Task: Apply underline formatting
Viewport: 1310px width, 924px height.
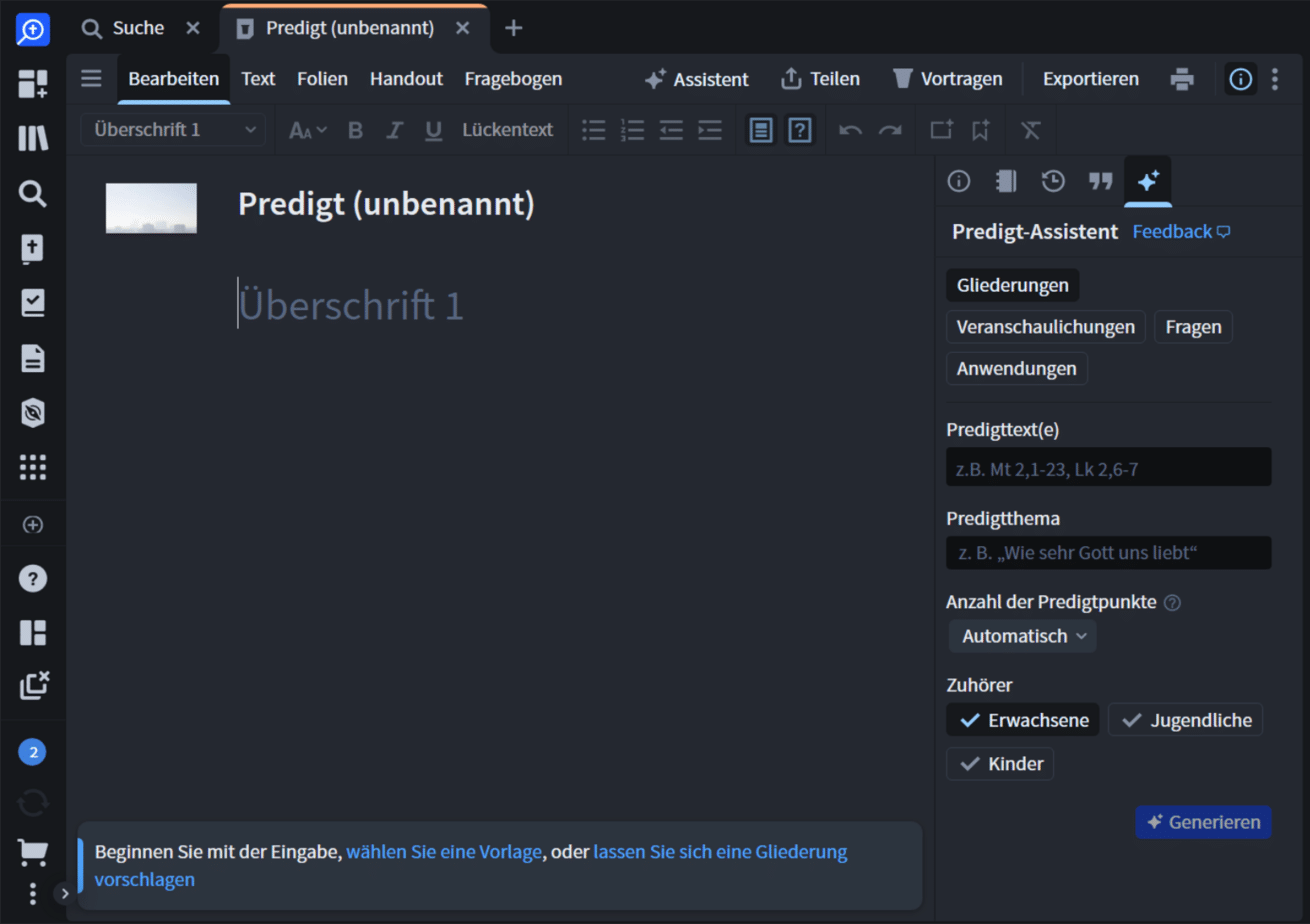Action: pos(433,130)
